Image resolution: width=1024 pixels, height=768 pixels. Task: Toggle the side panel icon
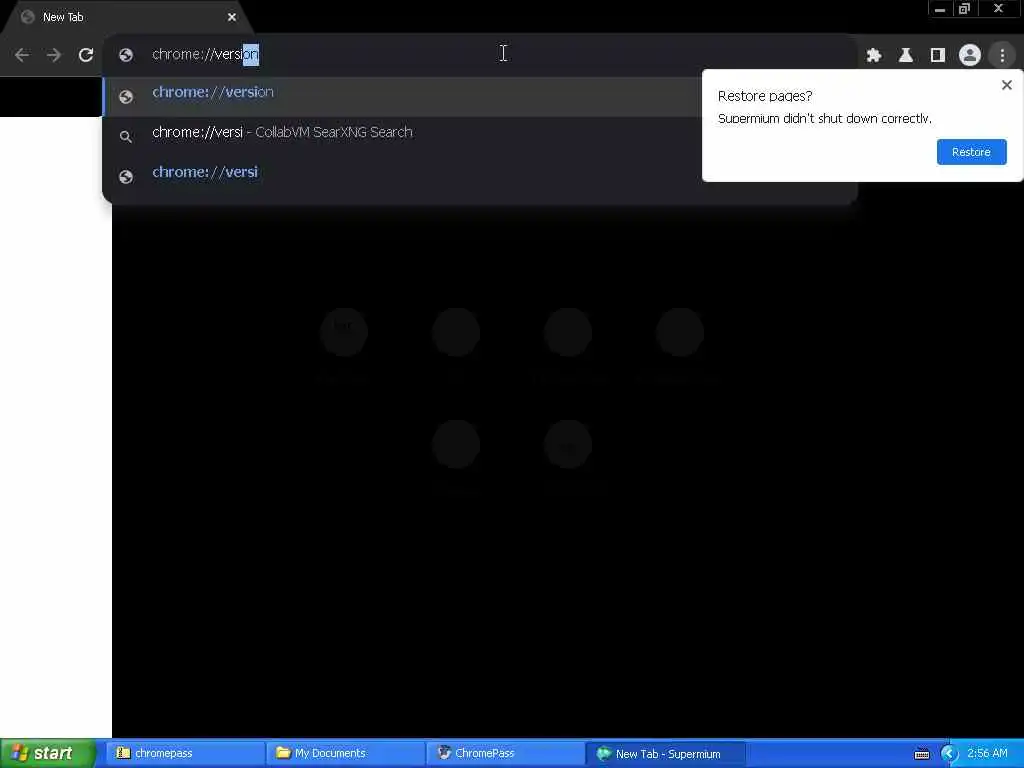tap(938, 55)
